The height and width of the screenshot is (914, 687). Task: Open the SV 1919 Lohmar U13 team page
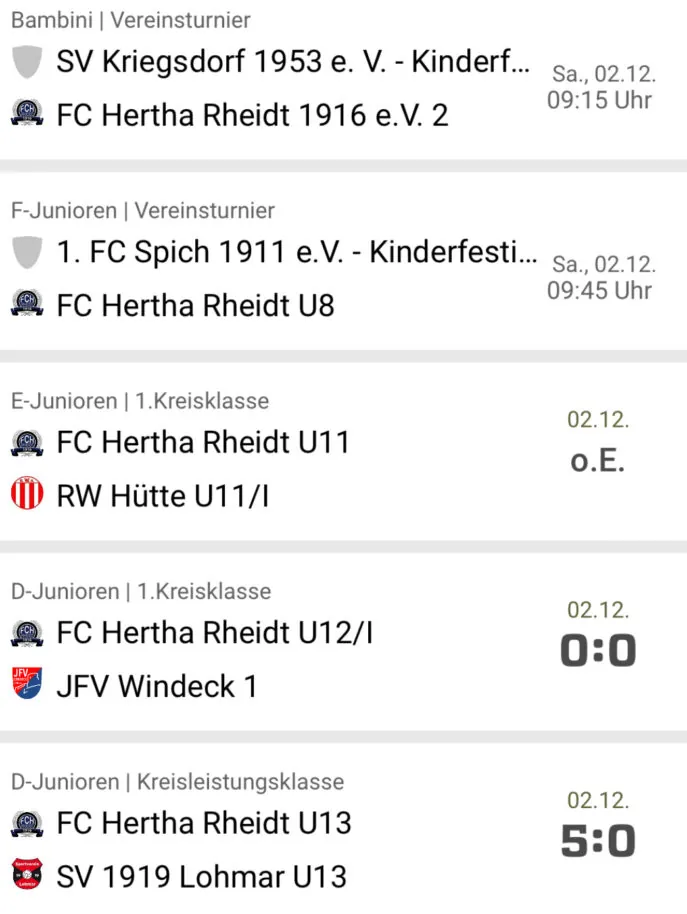pyautogui.click(x=202, y=877)
